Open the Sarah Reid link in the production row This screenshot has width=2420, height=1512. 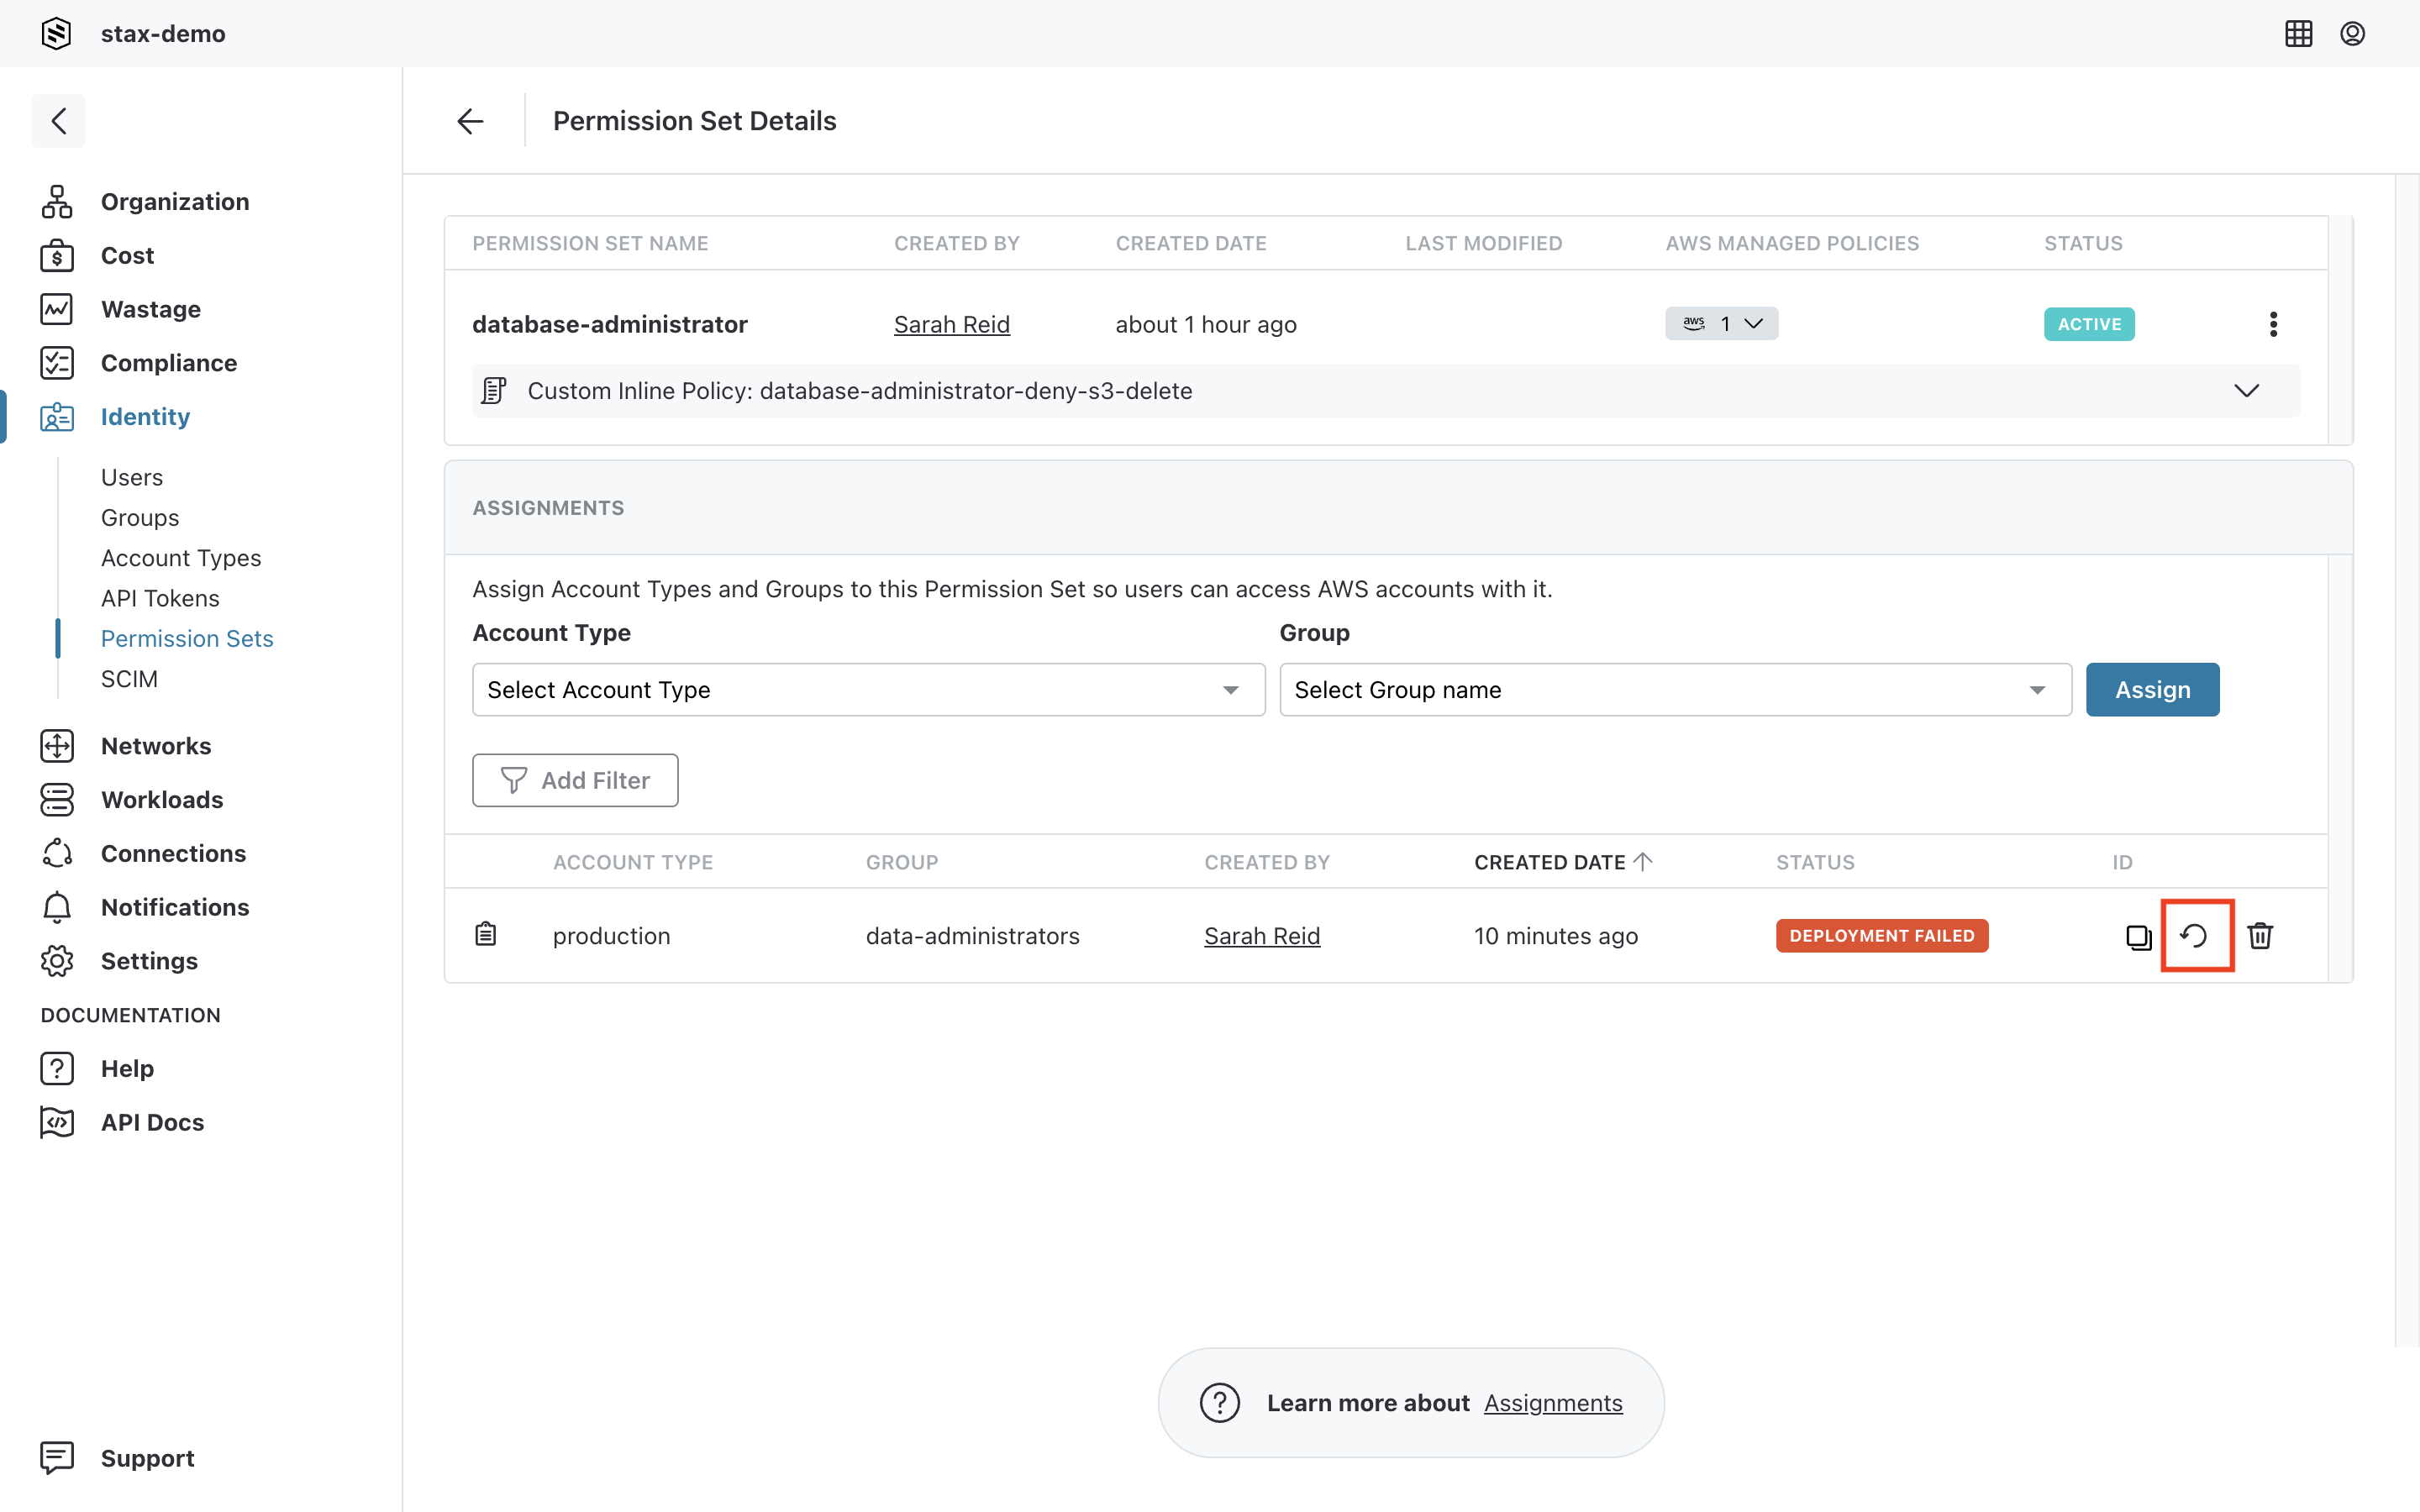pyautogui.click(x=1262, y=936)
